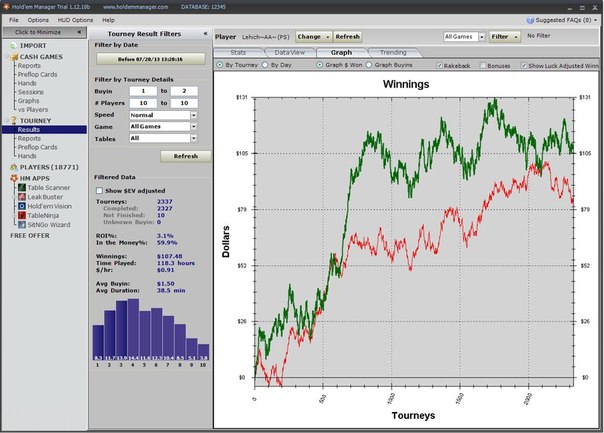Collapse the Tourney Result Filters panel arrow
The height and width of the screenshot is (433, 604).
205,34
